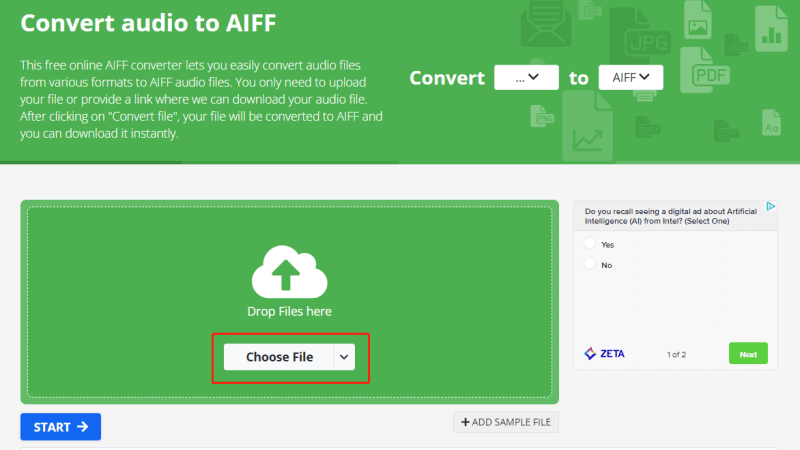This screenshot has width=800, height=450.
Task: Click the Convert audio to AIFF heading
Action: click(x=148, y=23)
